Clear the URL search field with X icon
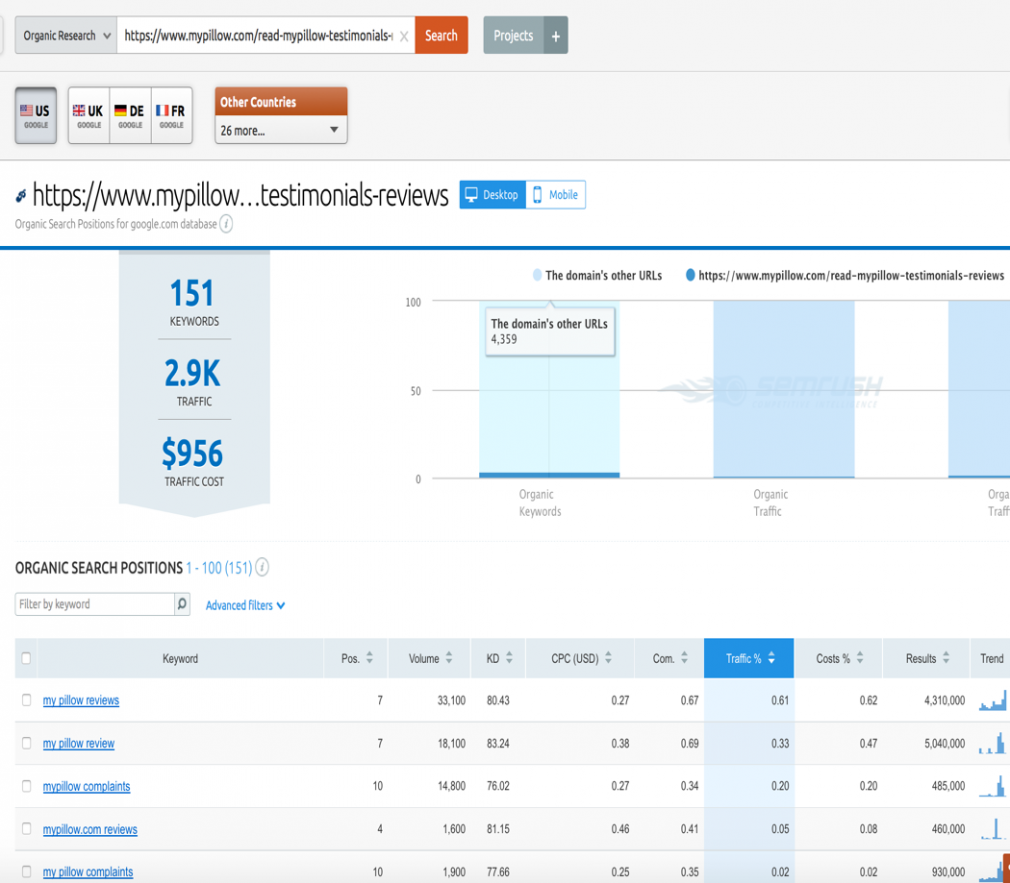 point(404,36)
